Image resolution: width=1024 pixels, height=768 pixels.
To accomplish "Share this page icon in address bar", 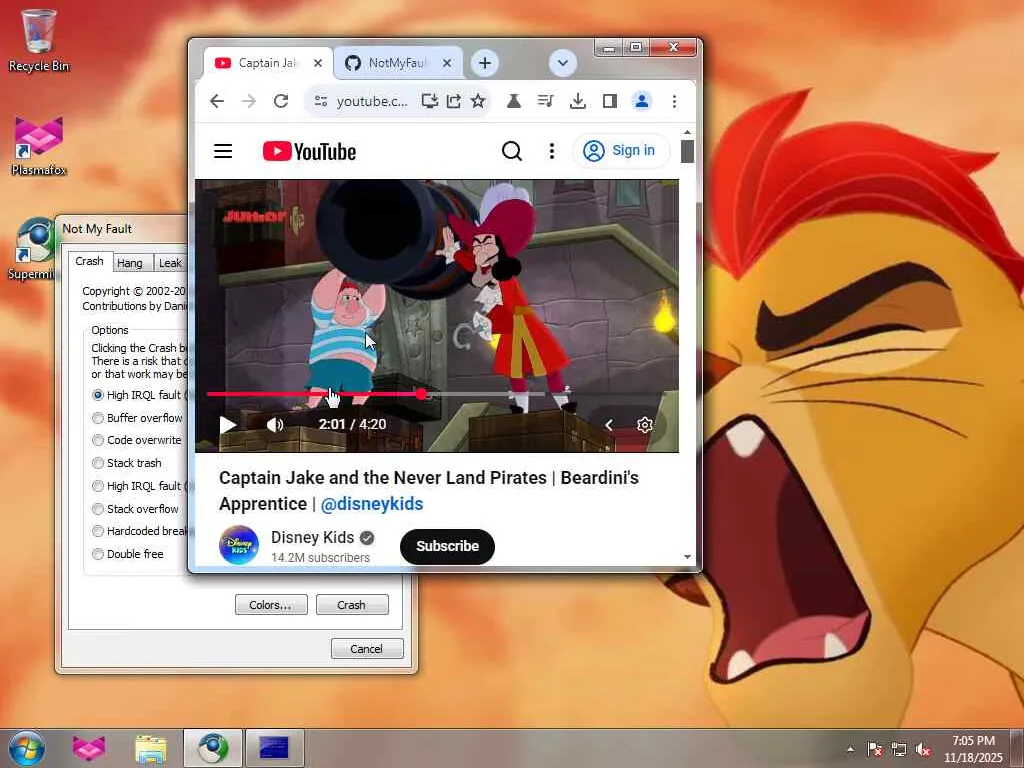I will [x=454, y=101].
